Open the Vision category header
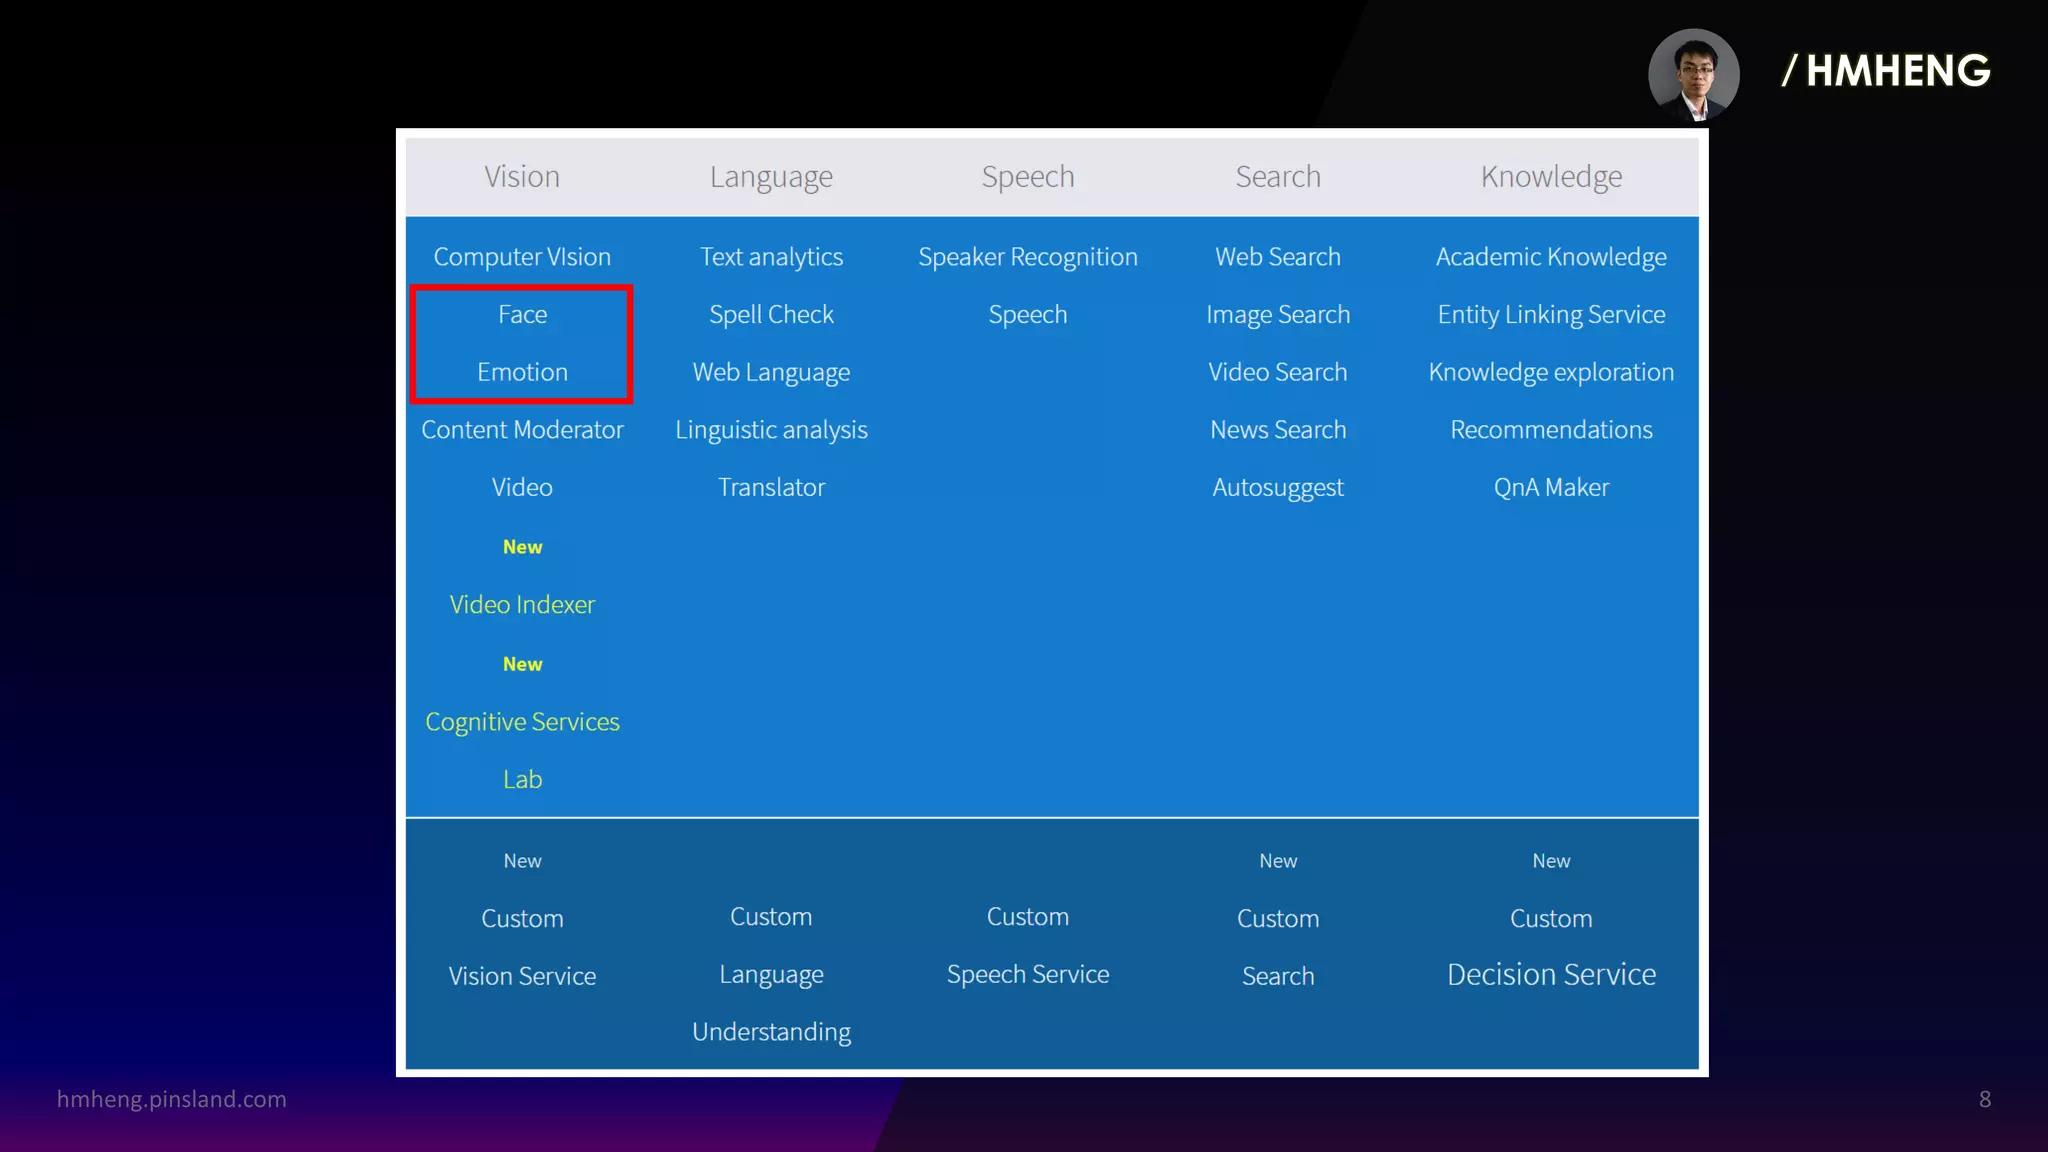 click(522, 177)
